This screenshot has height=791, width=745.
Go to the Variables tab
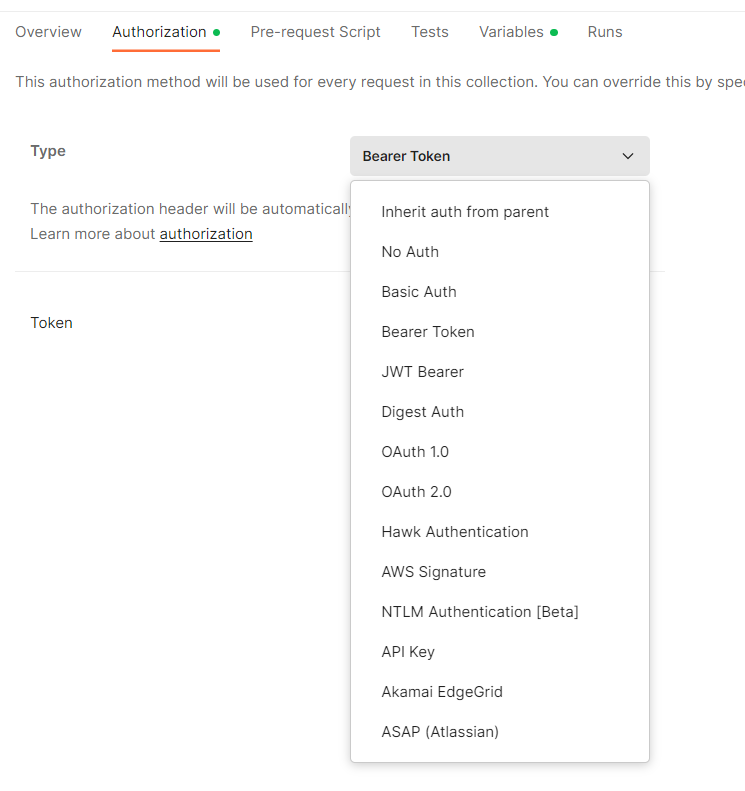[x=512, y=32]
